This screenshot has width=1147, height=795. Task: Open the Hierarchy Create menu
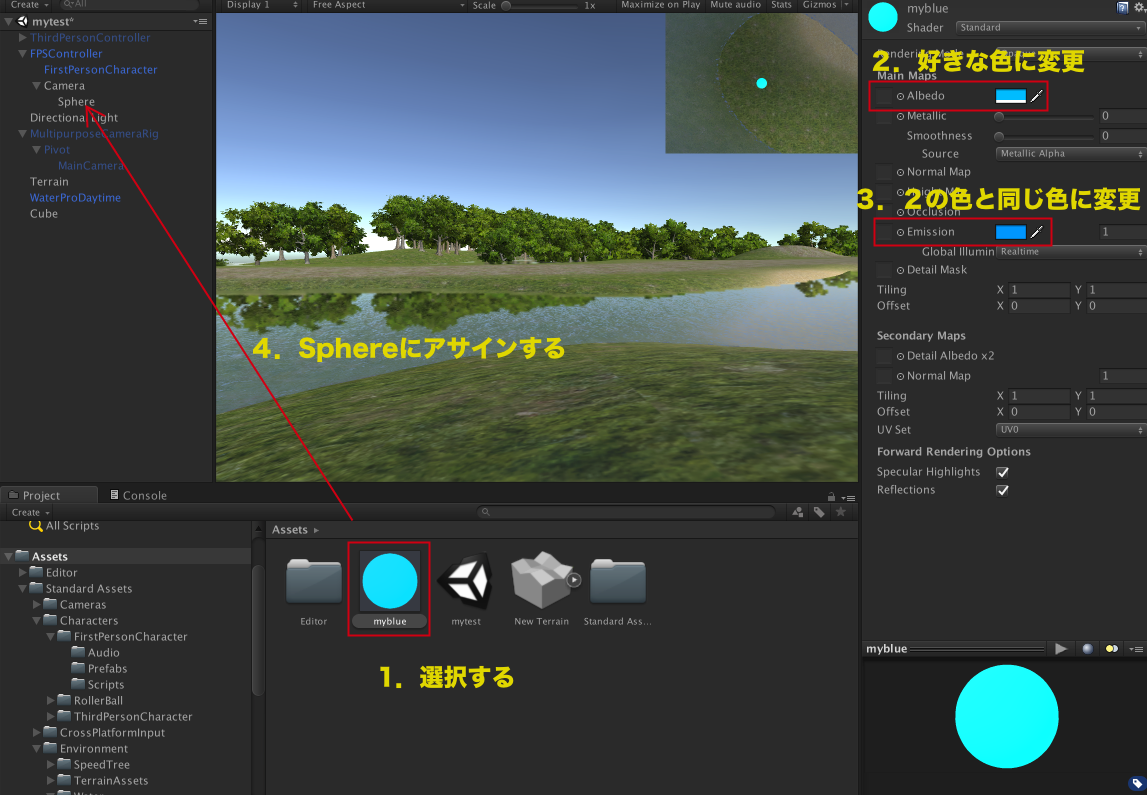(29, 5)
